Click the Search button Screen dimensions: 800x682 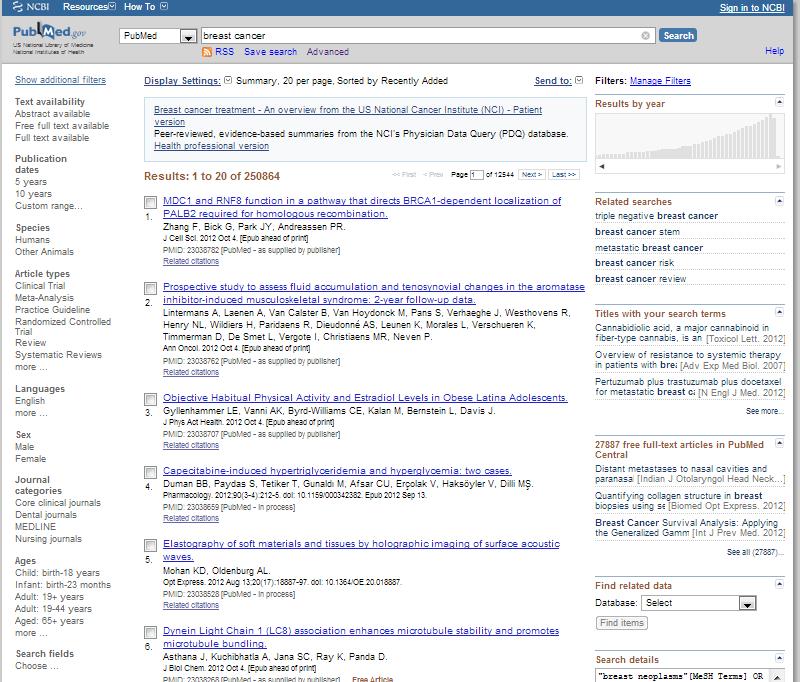[x=678, y=36]
